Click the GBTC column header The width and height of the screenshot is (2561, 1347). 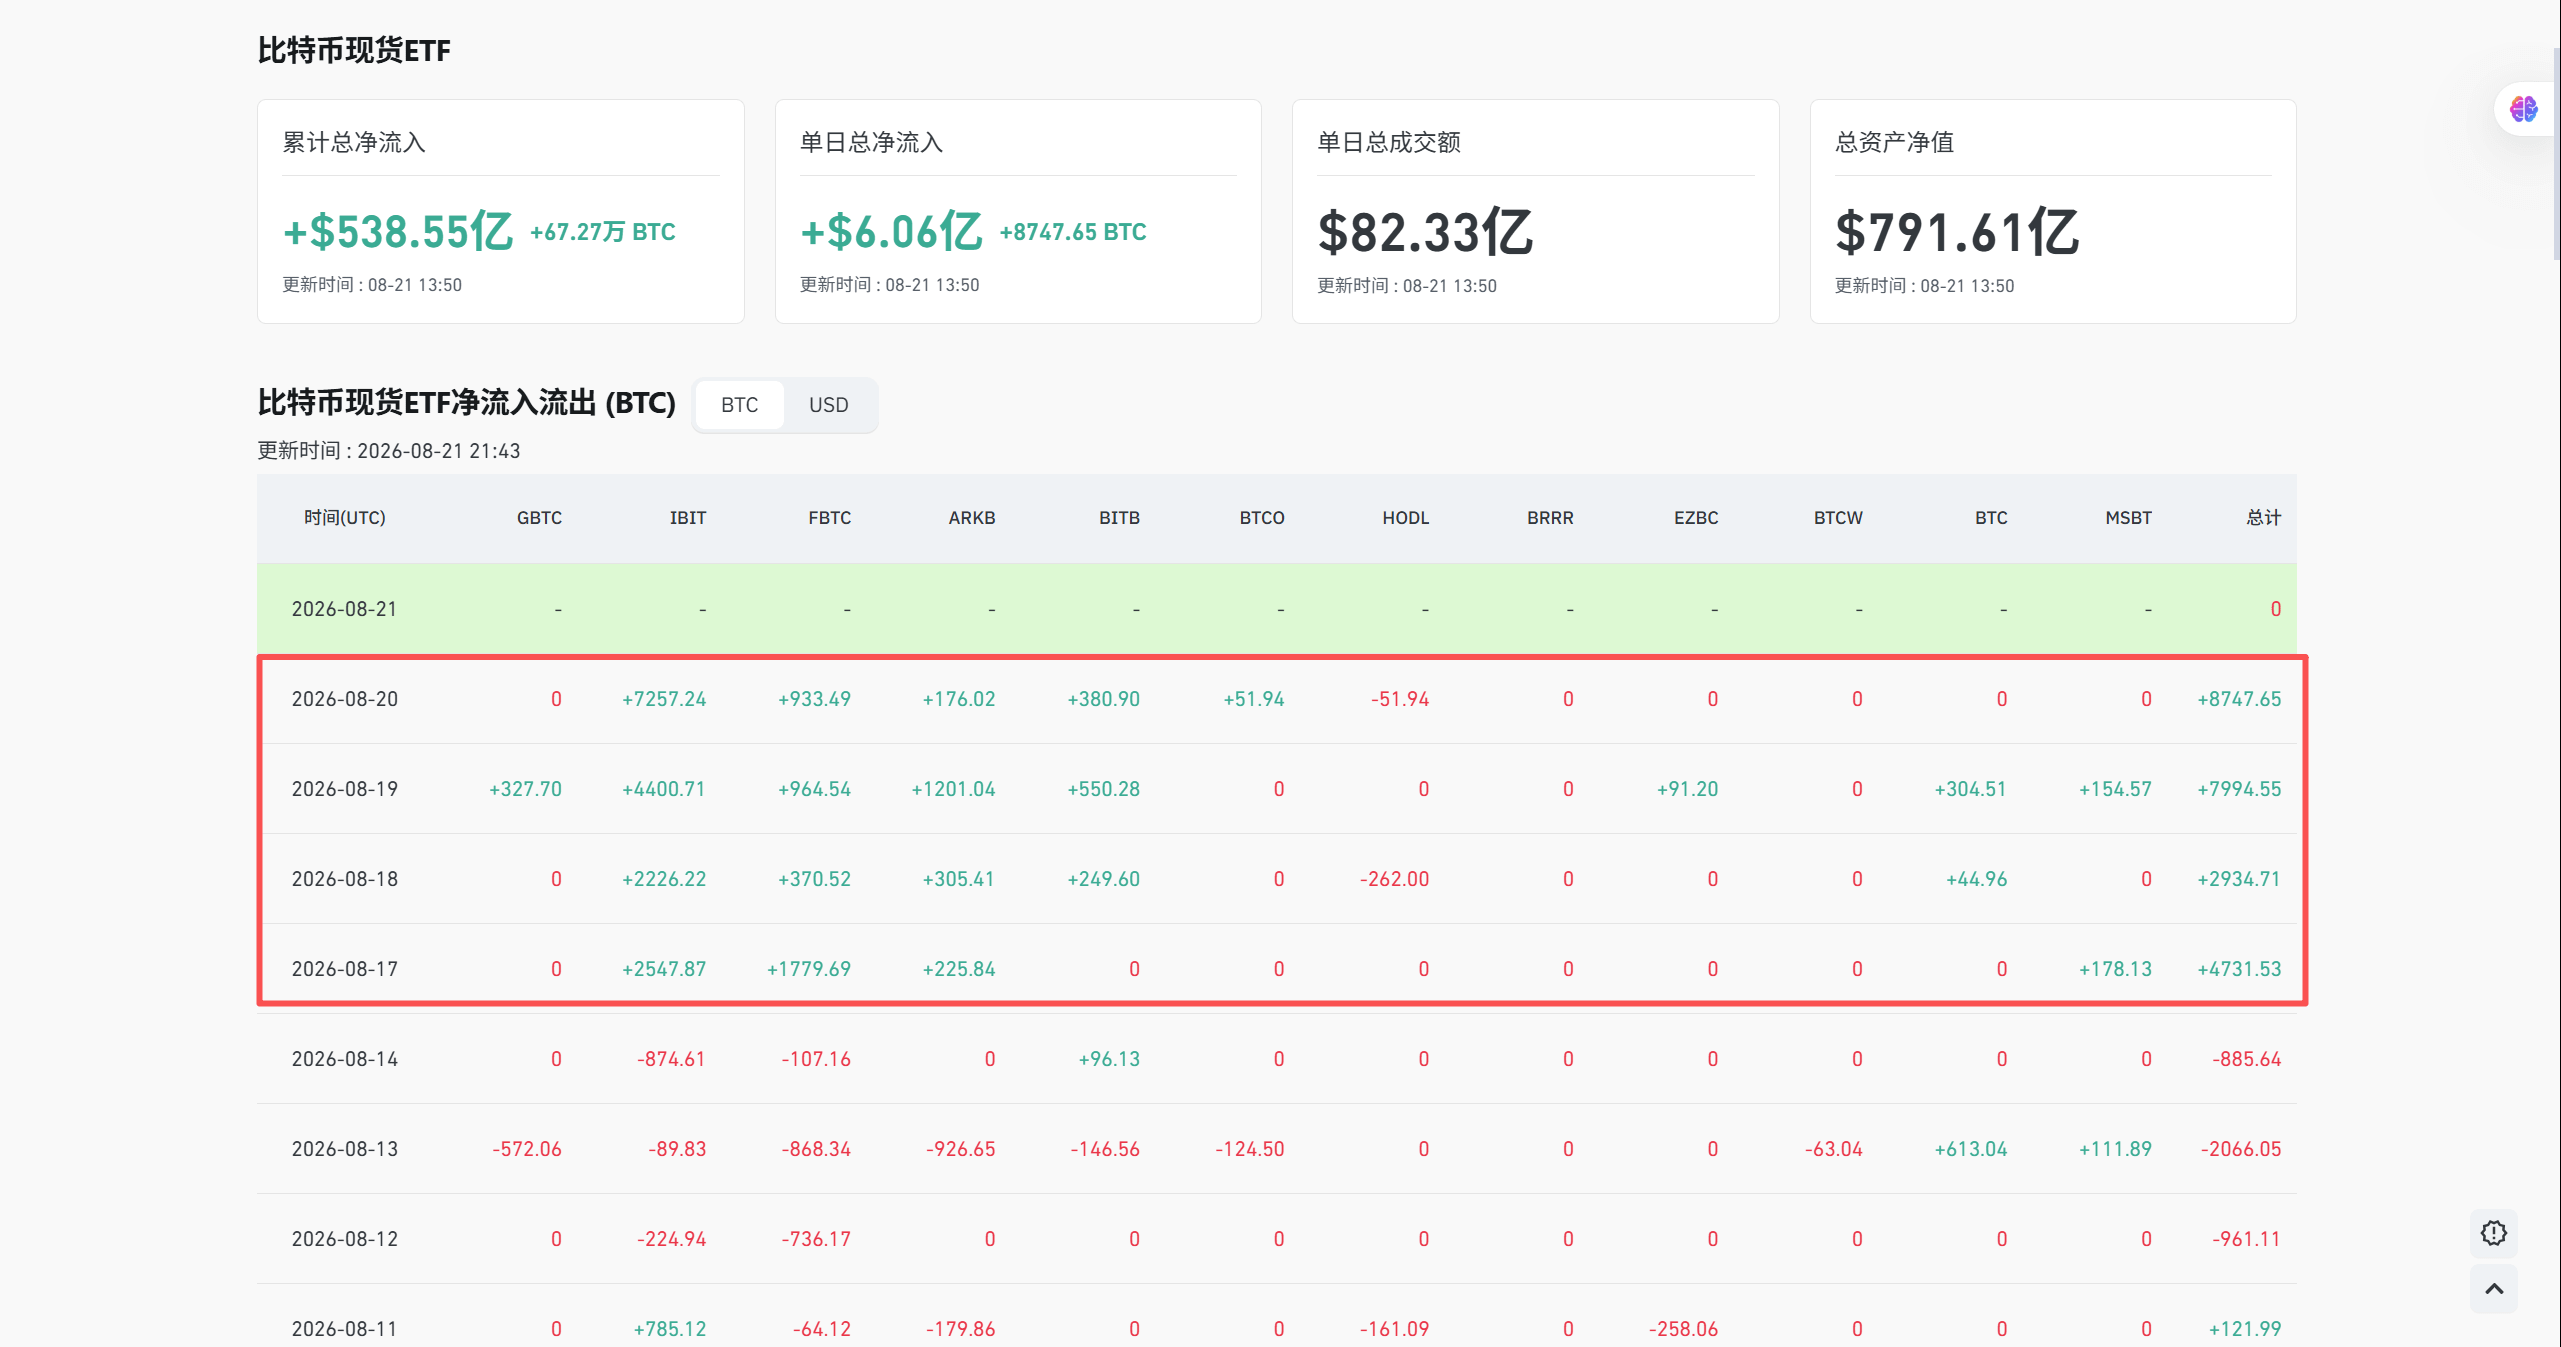(x=539, y=518)
